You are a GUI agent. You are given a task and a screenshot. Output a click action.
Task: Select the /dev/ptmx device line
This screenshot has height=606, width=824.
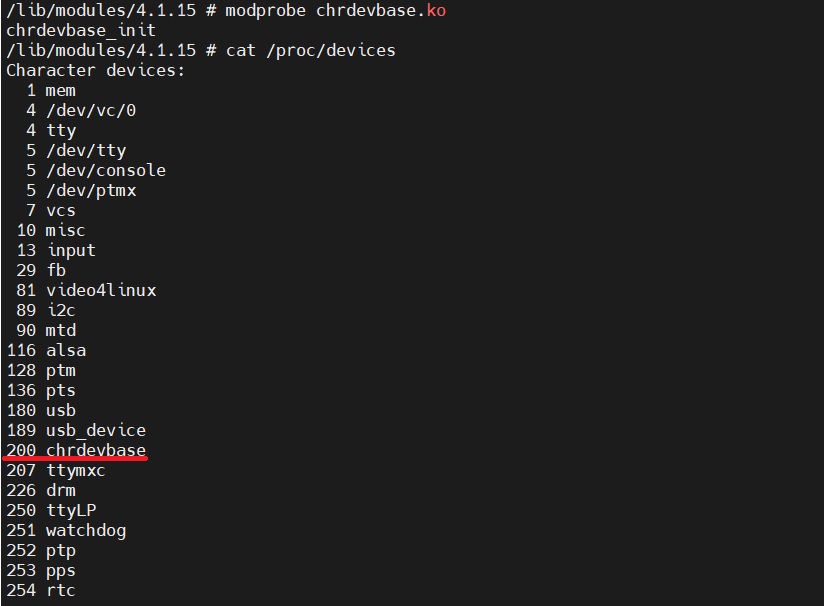[81, 190]
